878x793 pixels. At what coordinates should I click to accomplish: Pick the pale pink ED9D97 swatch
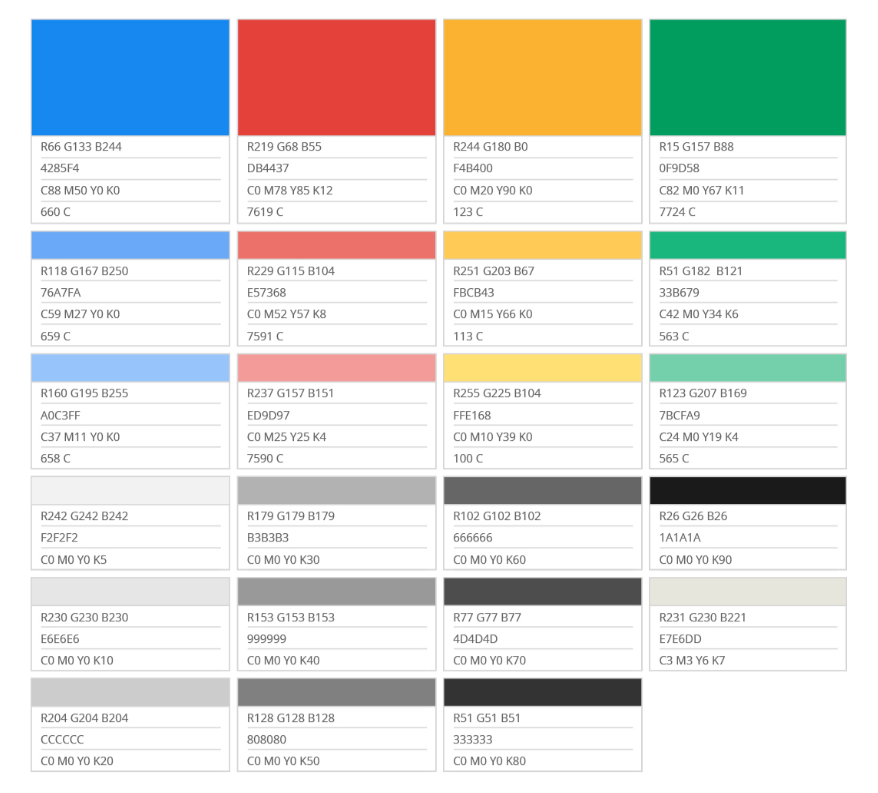point(337,367)
